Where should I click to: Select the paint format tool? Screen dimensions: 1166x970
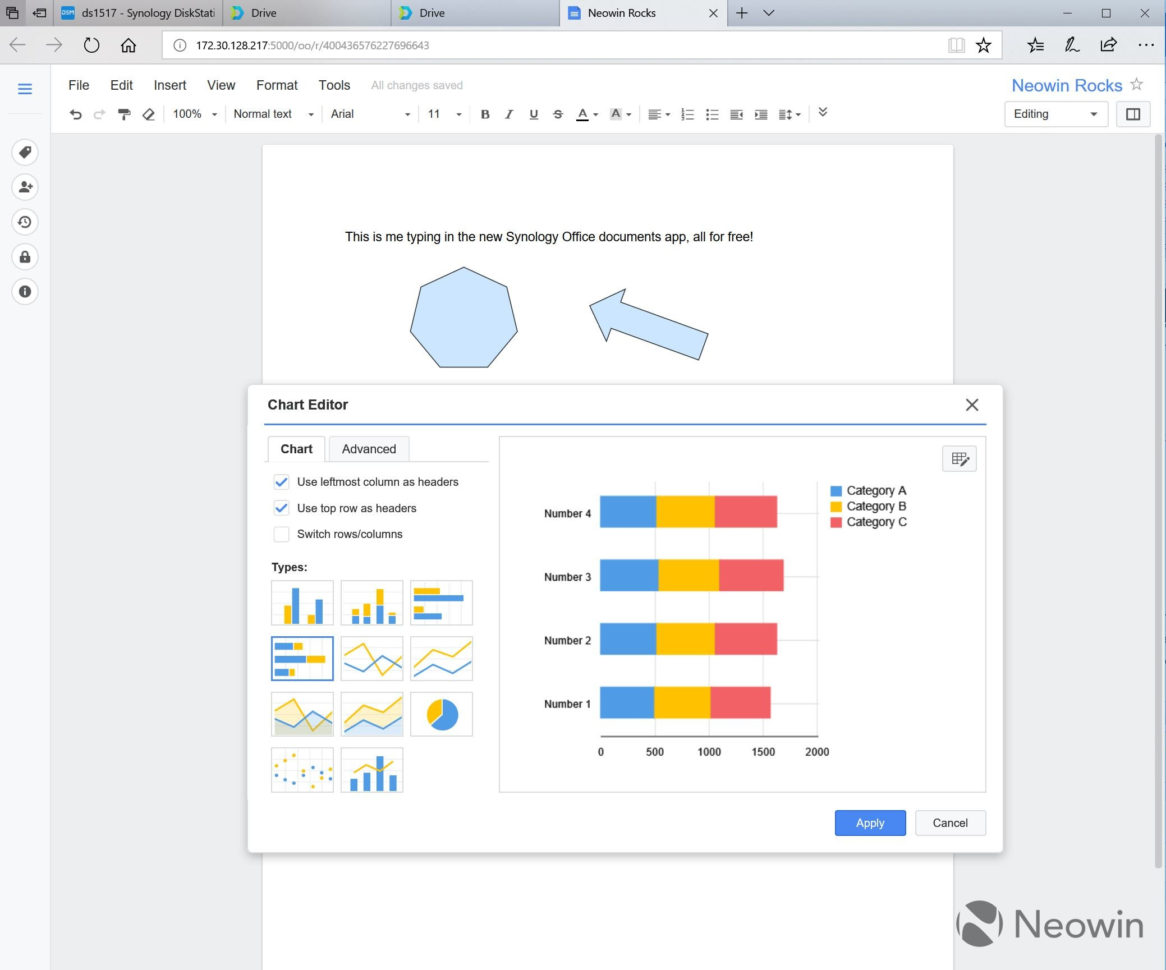[x=124, y=114]
